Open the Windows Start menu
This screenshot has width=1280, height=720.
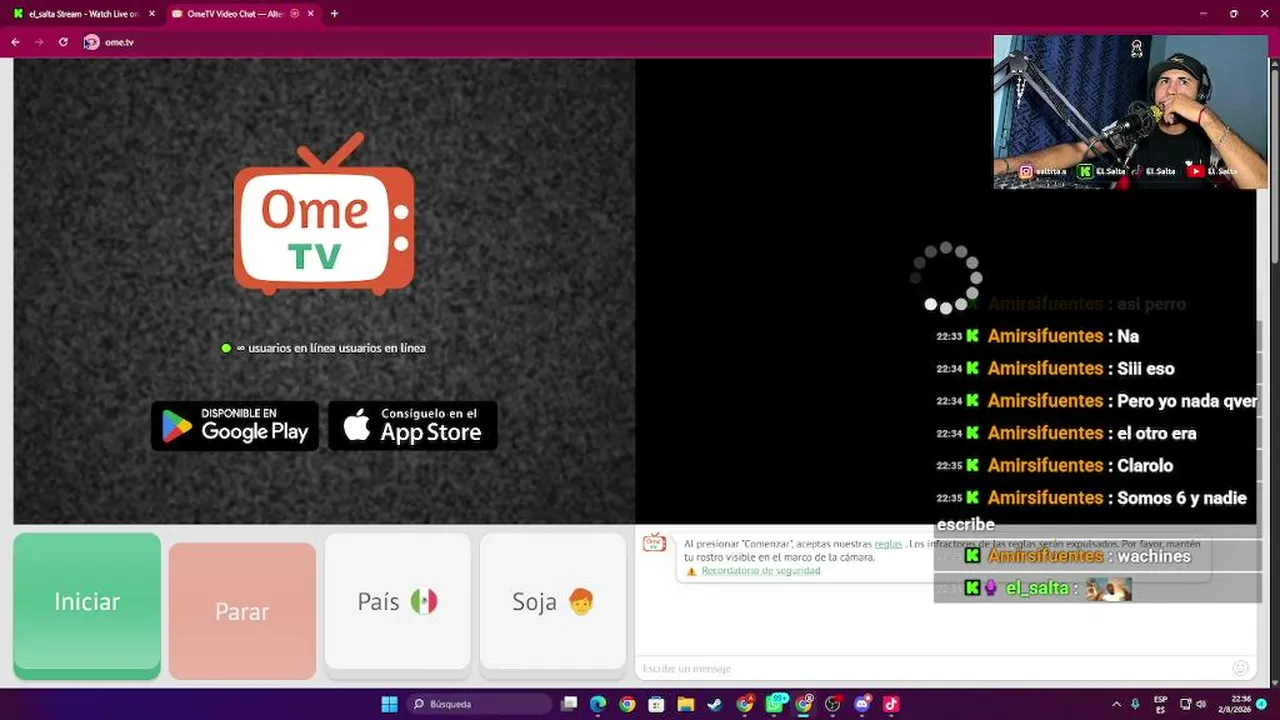(x=389, y=704)
